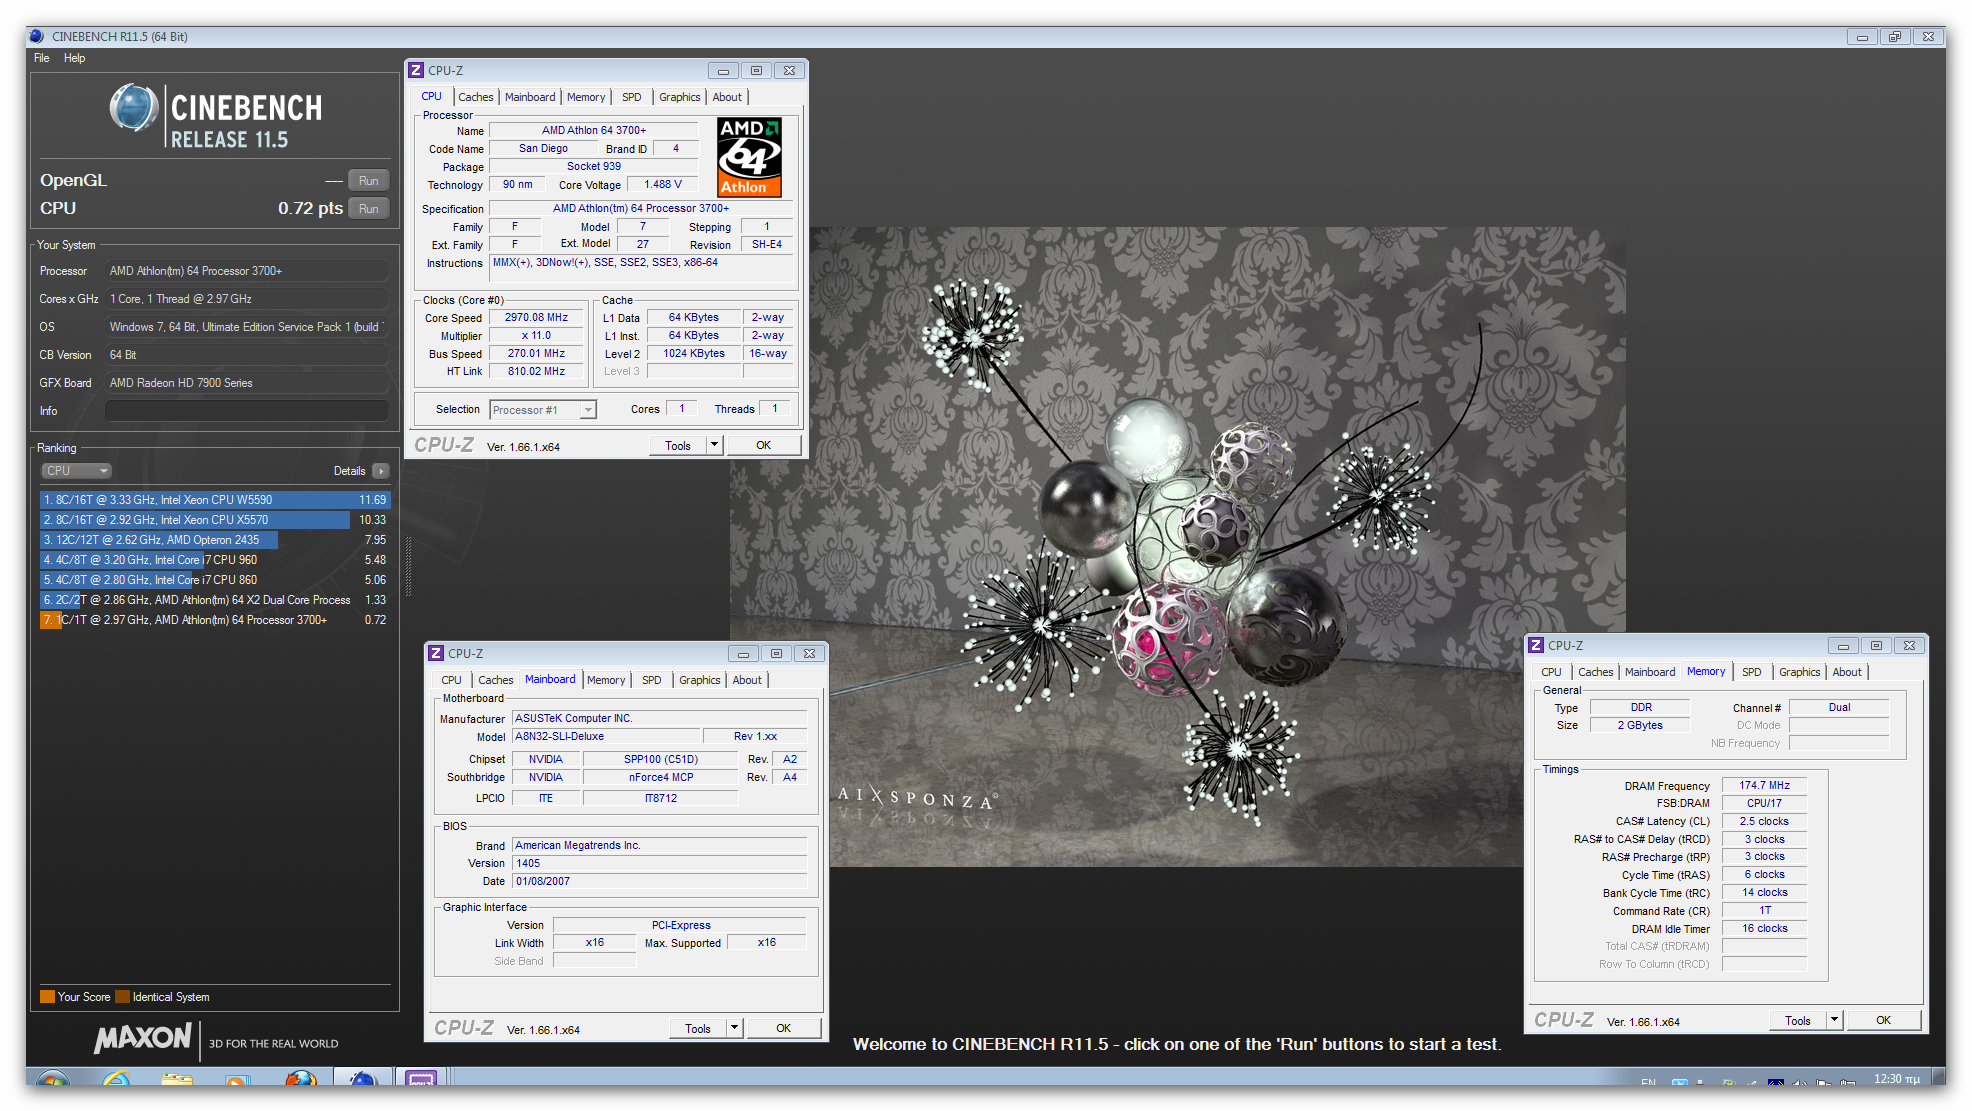Click the CPU-Z title icon in Memory window

click(1536, 645)
